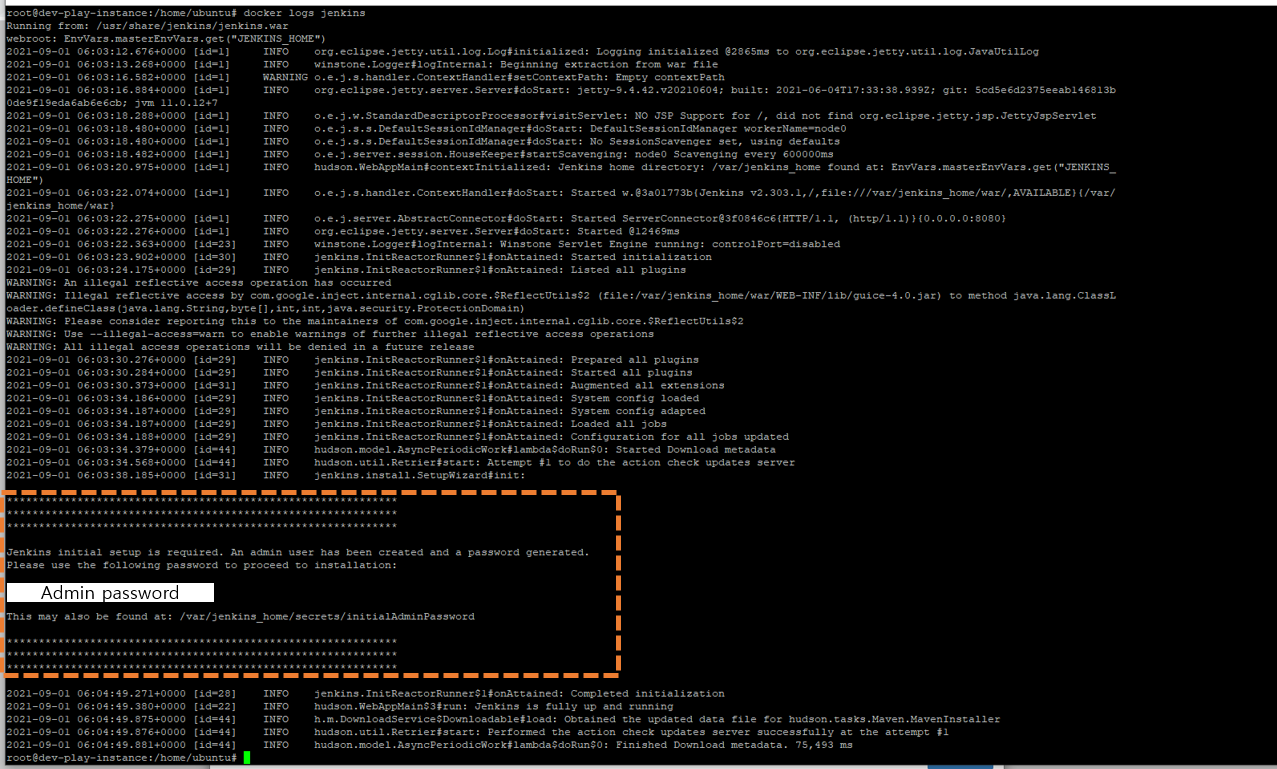Select the "Use --illegal-access=warn" warning line

pyautogui.click(x=330, y=334)
